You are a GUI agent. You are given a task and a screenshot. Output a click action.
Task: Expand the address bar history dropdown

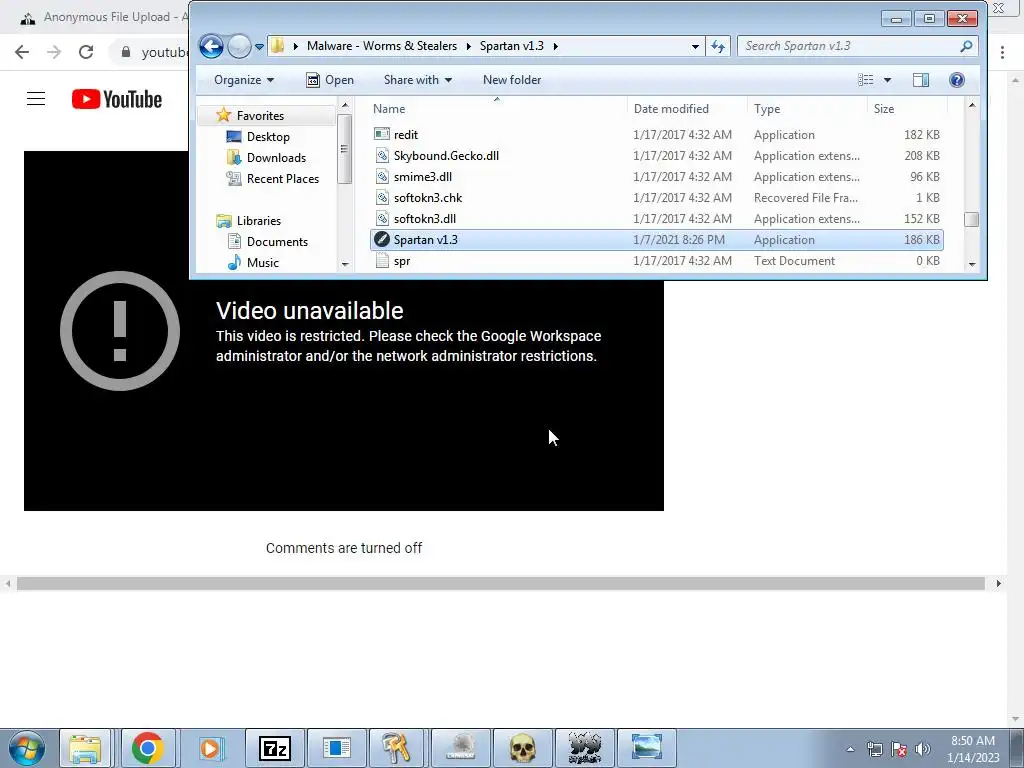click(x=695, y=46)
